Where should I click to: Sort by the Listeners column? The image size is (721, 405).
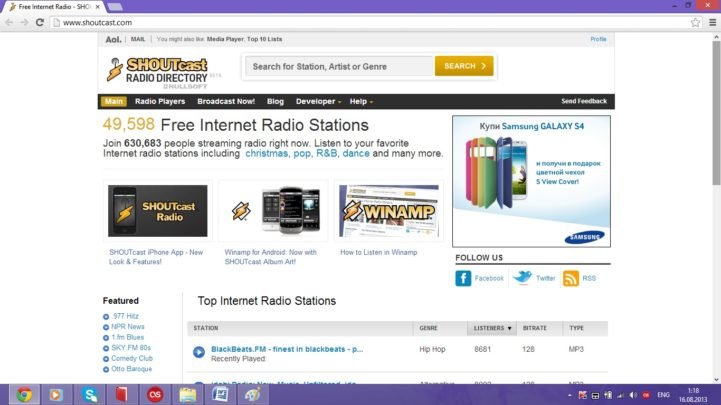(x=492, y=328)
